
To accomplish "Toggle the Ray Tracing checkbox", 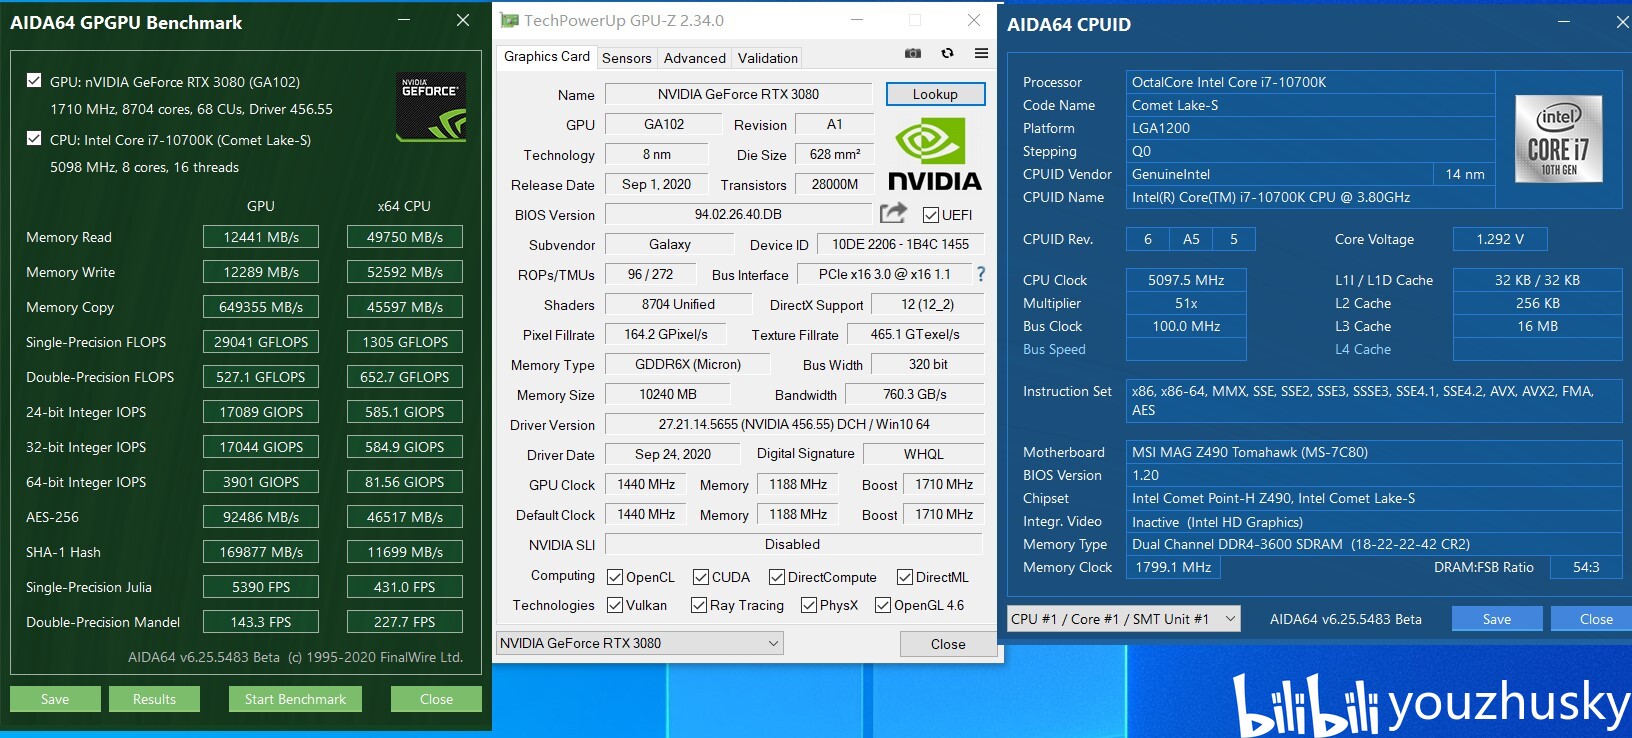I will click(699, 605).
